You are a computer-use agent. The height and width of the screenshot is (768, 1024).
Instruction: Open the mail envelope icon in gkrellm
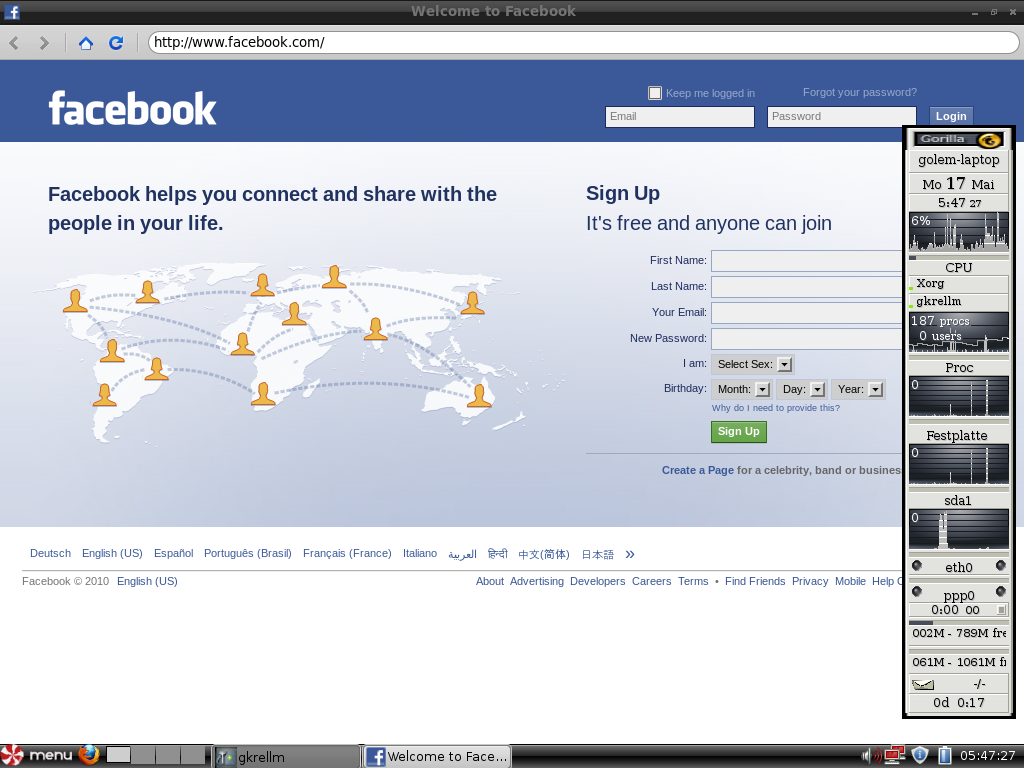pos(922,684)
